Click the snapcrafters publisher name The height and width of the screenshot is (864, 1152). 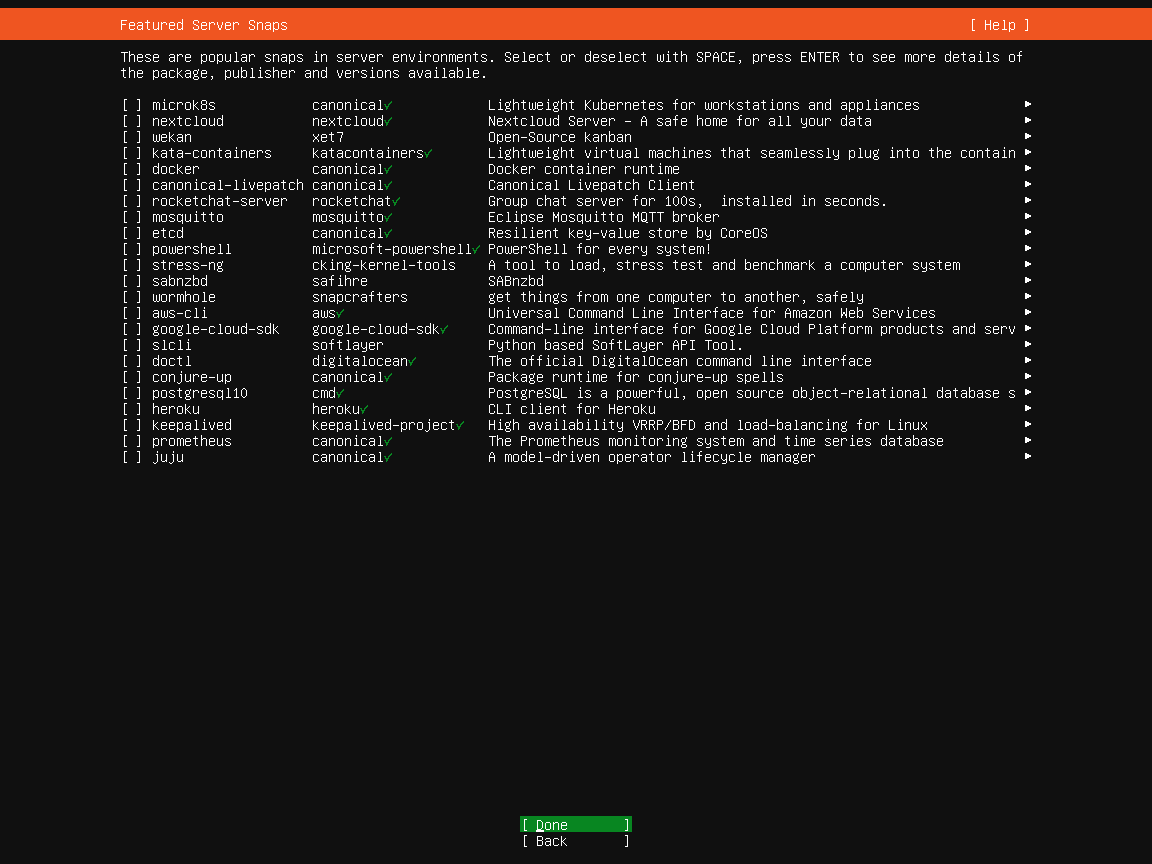click(x=360, y=297)
